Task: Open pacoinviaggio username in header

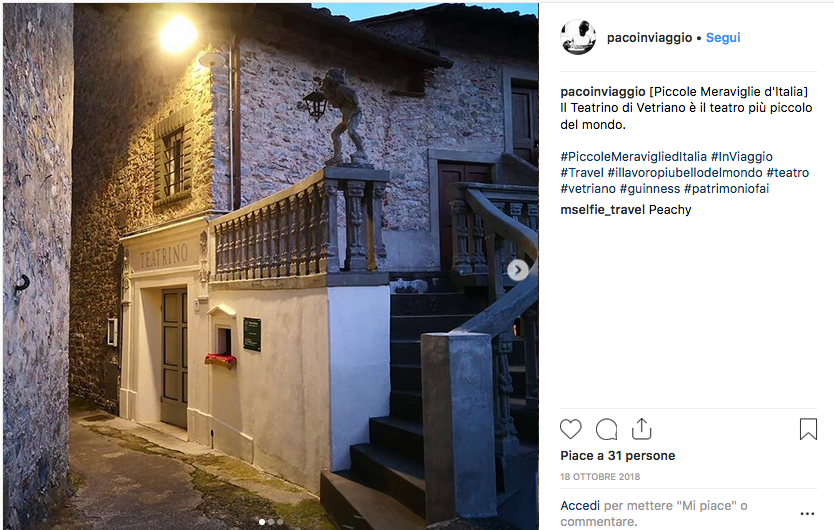Action: point(649,38)
